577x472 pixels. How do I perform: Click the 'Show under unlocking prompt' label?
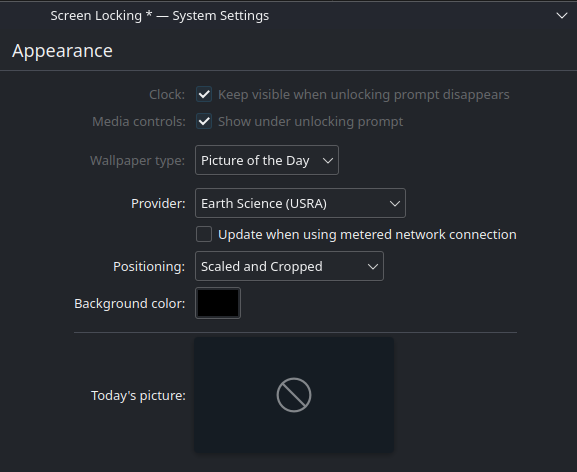point(311,122)
